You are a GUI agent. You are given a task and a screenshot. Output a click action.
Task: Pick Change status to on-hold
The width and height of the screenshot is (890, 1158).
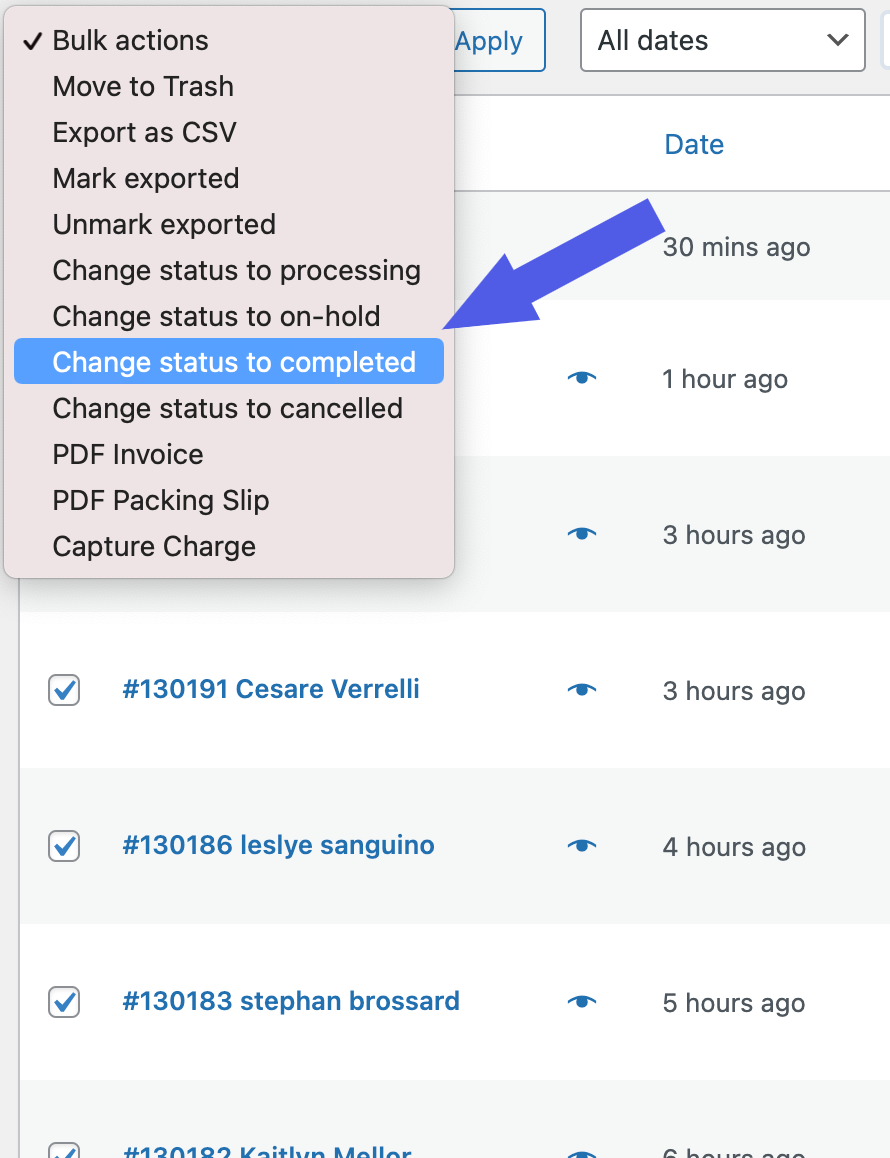pyautogui.click(x=216, y=316)
